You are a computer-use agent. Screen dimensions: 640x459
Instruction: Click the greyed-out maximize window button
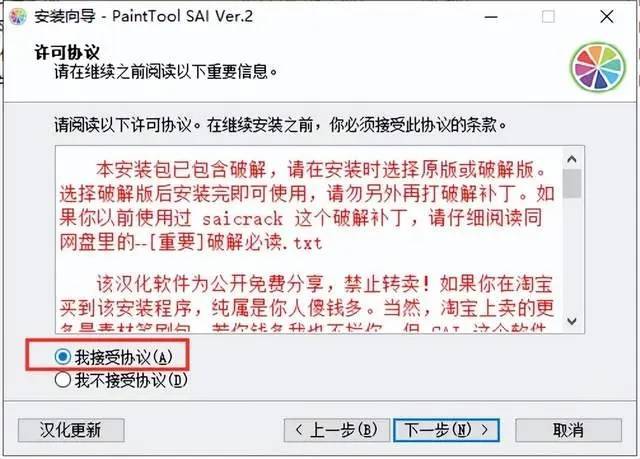(x=548, y=17)
